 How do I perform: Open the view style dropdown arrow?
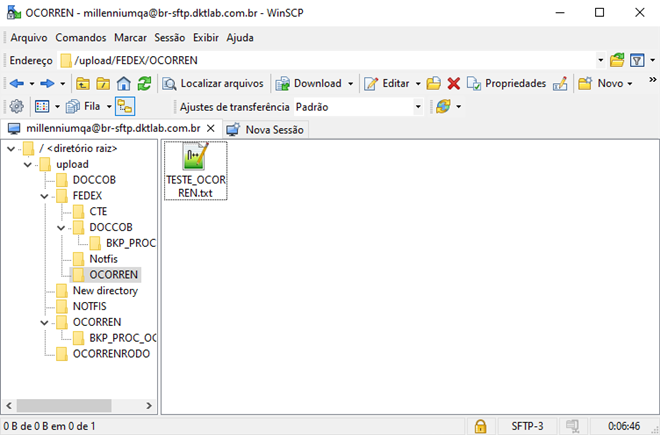coord(57,107)
